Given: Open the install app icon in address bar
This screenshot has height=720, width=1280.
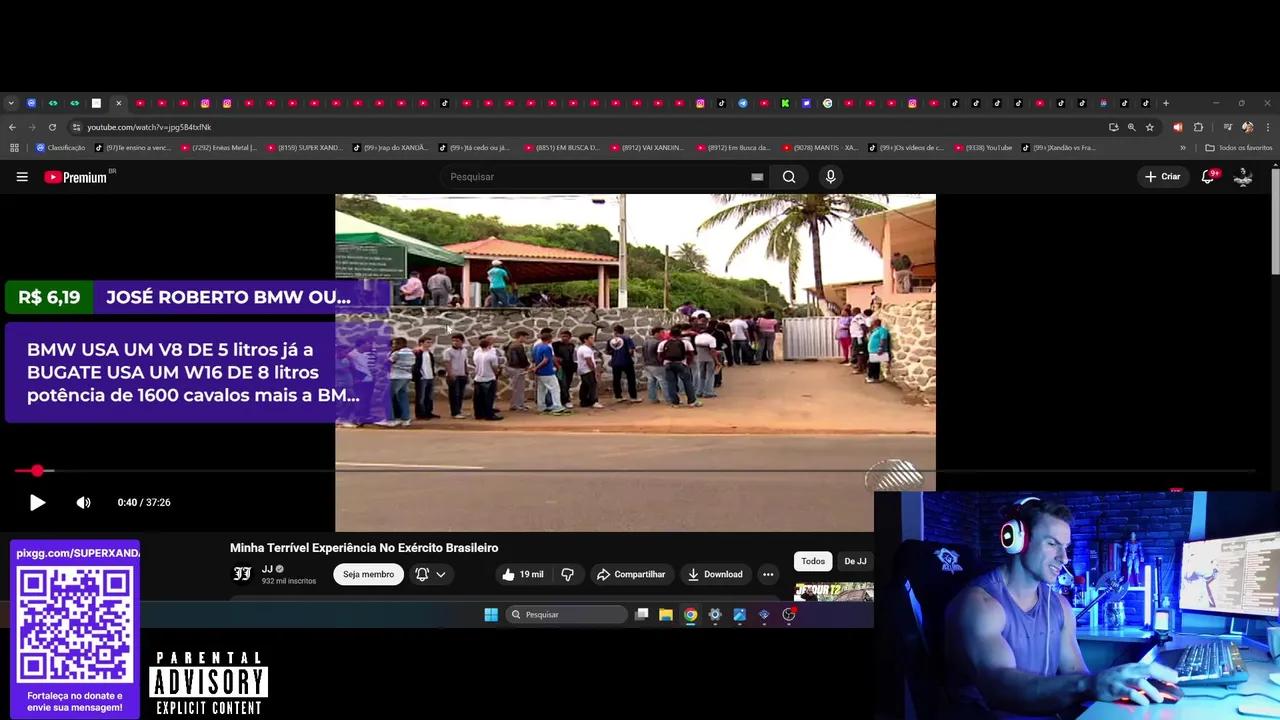Looking at the screenshot, I should 1113,127.
